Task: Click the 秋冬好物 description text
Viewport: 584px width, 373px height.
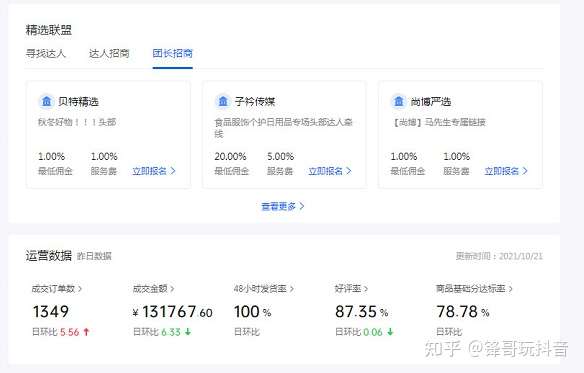Action: click(77, 122)
